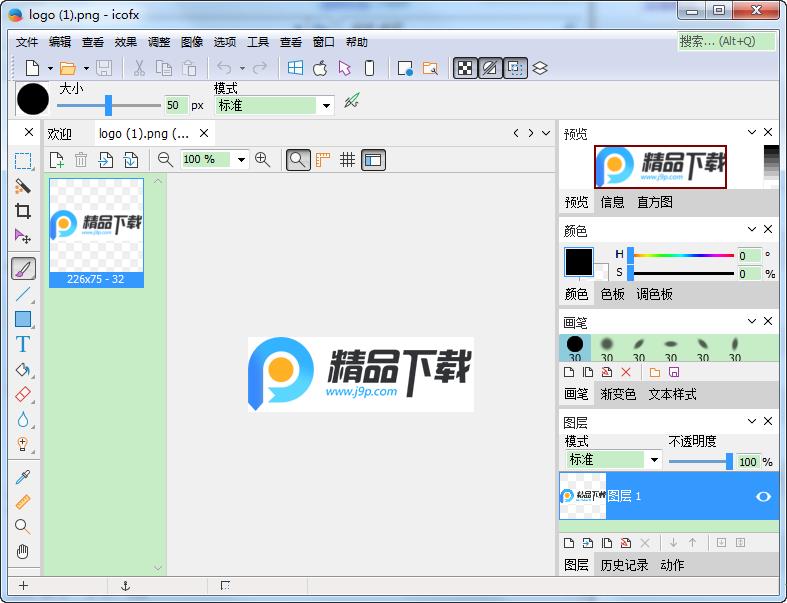Viewport: 787px width, 603px height.
Task: Toggle the diagonal split view button
Action: [490, 68]
